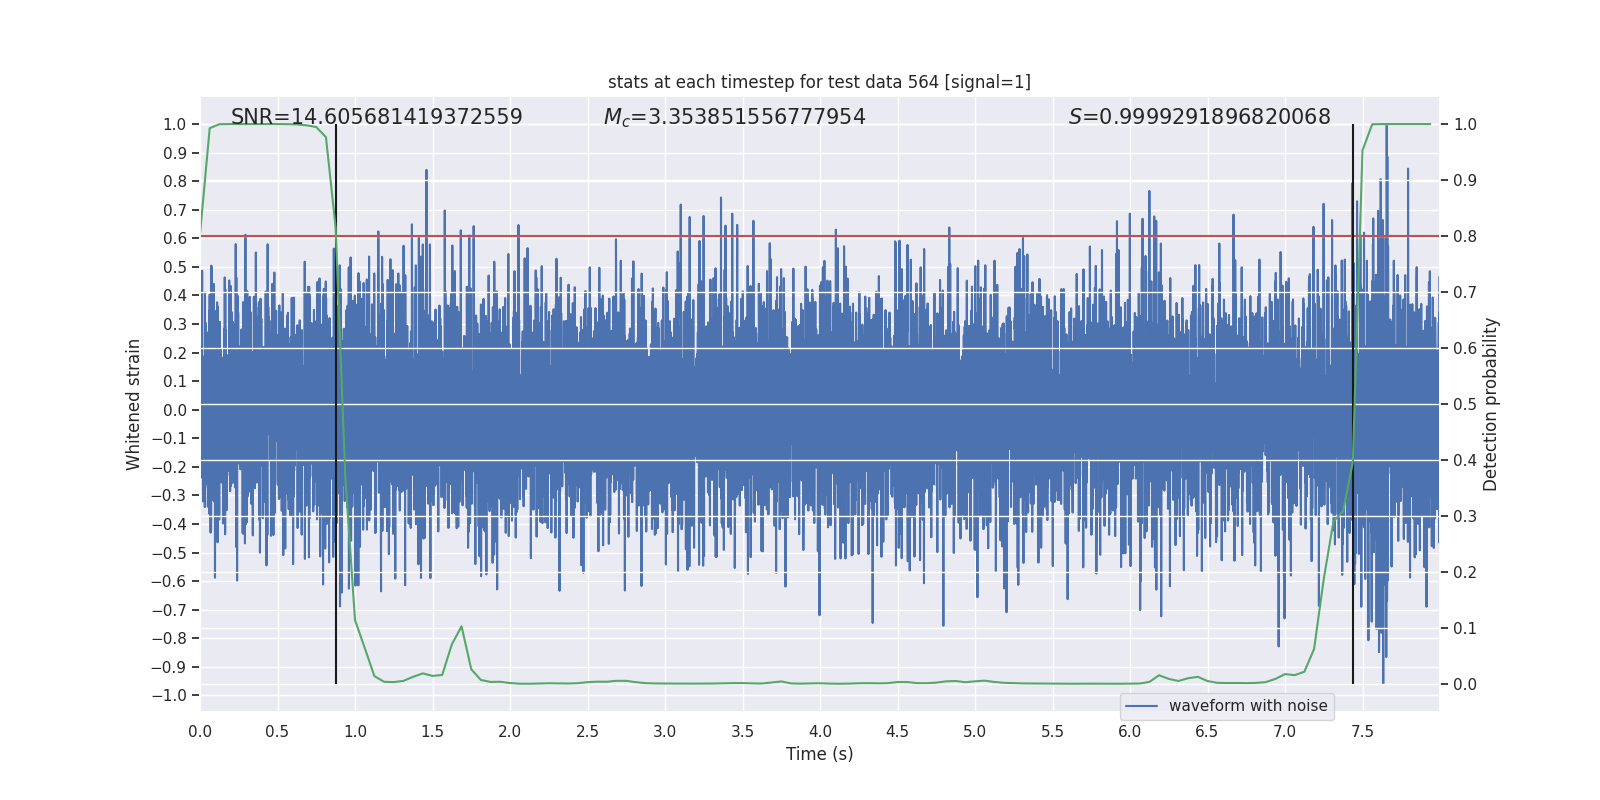Click the right axis tick label 0.5
Image resolution: width=1600 pixels, height=800 pixels.
(x=1465, y=405)
